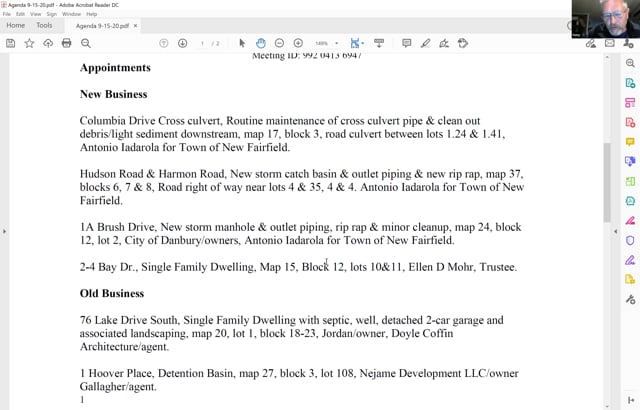Open Export PDF tool in right pane
The width and height of the screenshot is (640, 410).
pyautogui.click(x=630, y=83)
